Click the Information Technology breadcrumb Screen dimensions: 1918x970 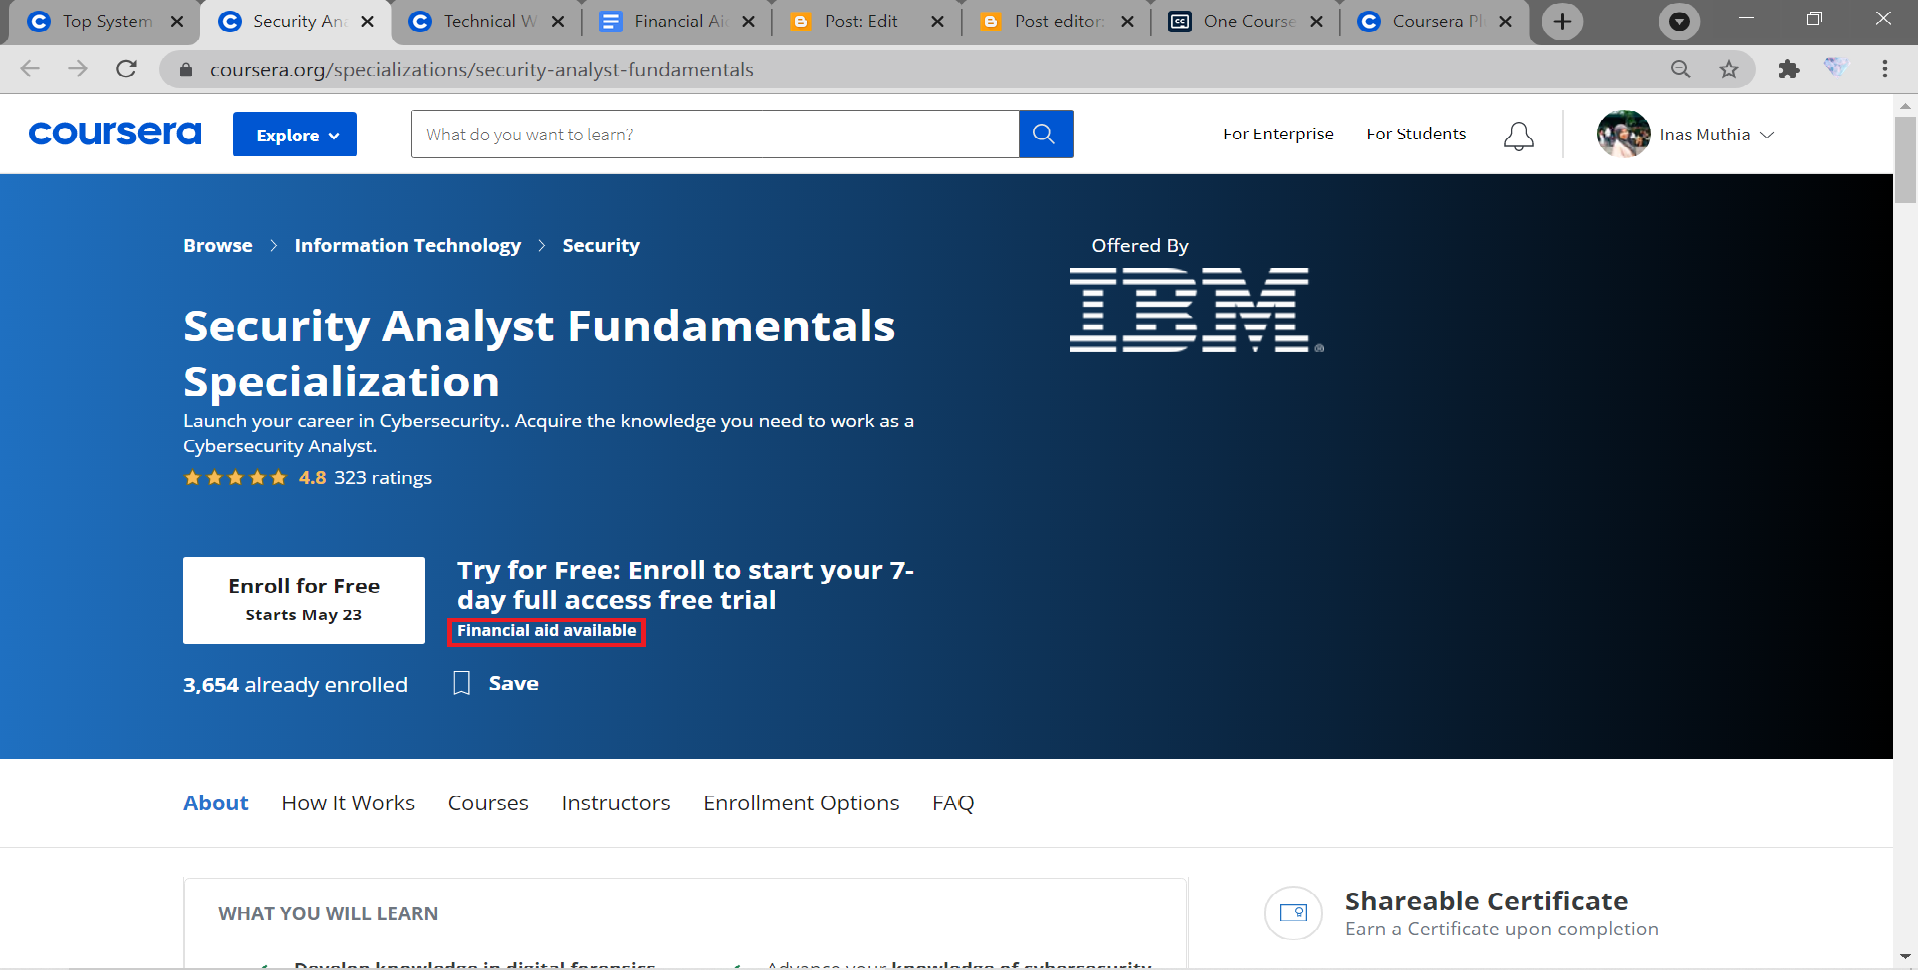coord(408,246)
